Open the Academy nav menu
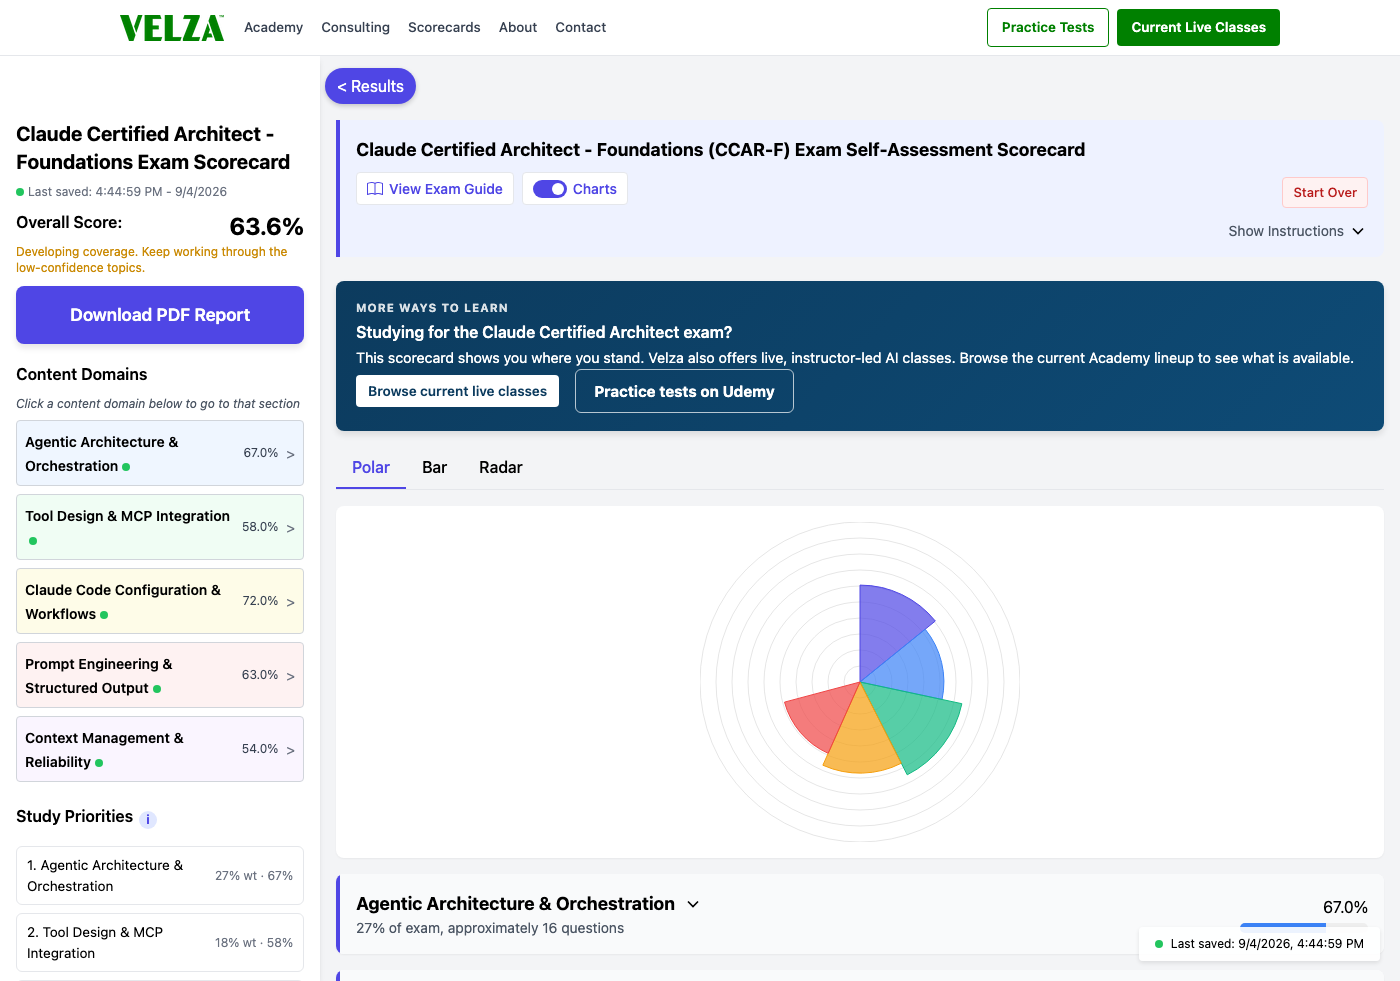1400x981 pixels. pos(273,27)
